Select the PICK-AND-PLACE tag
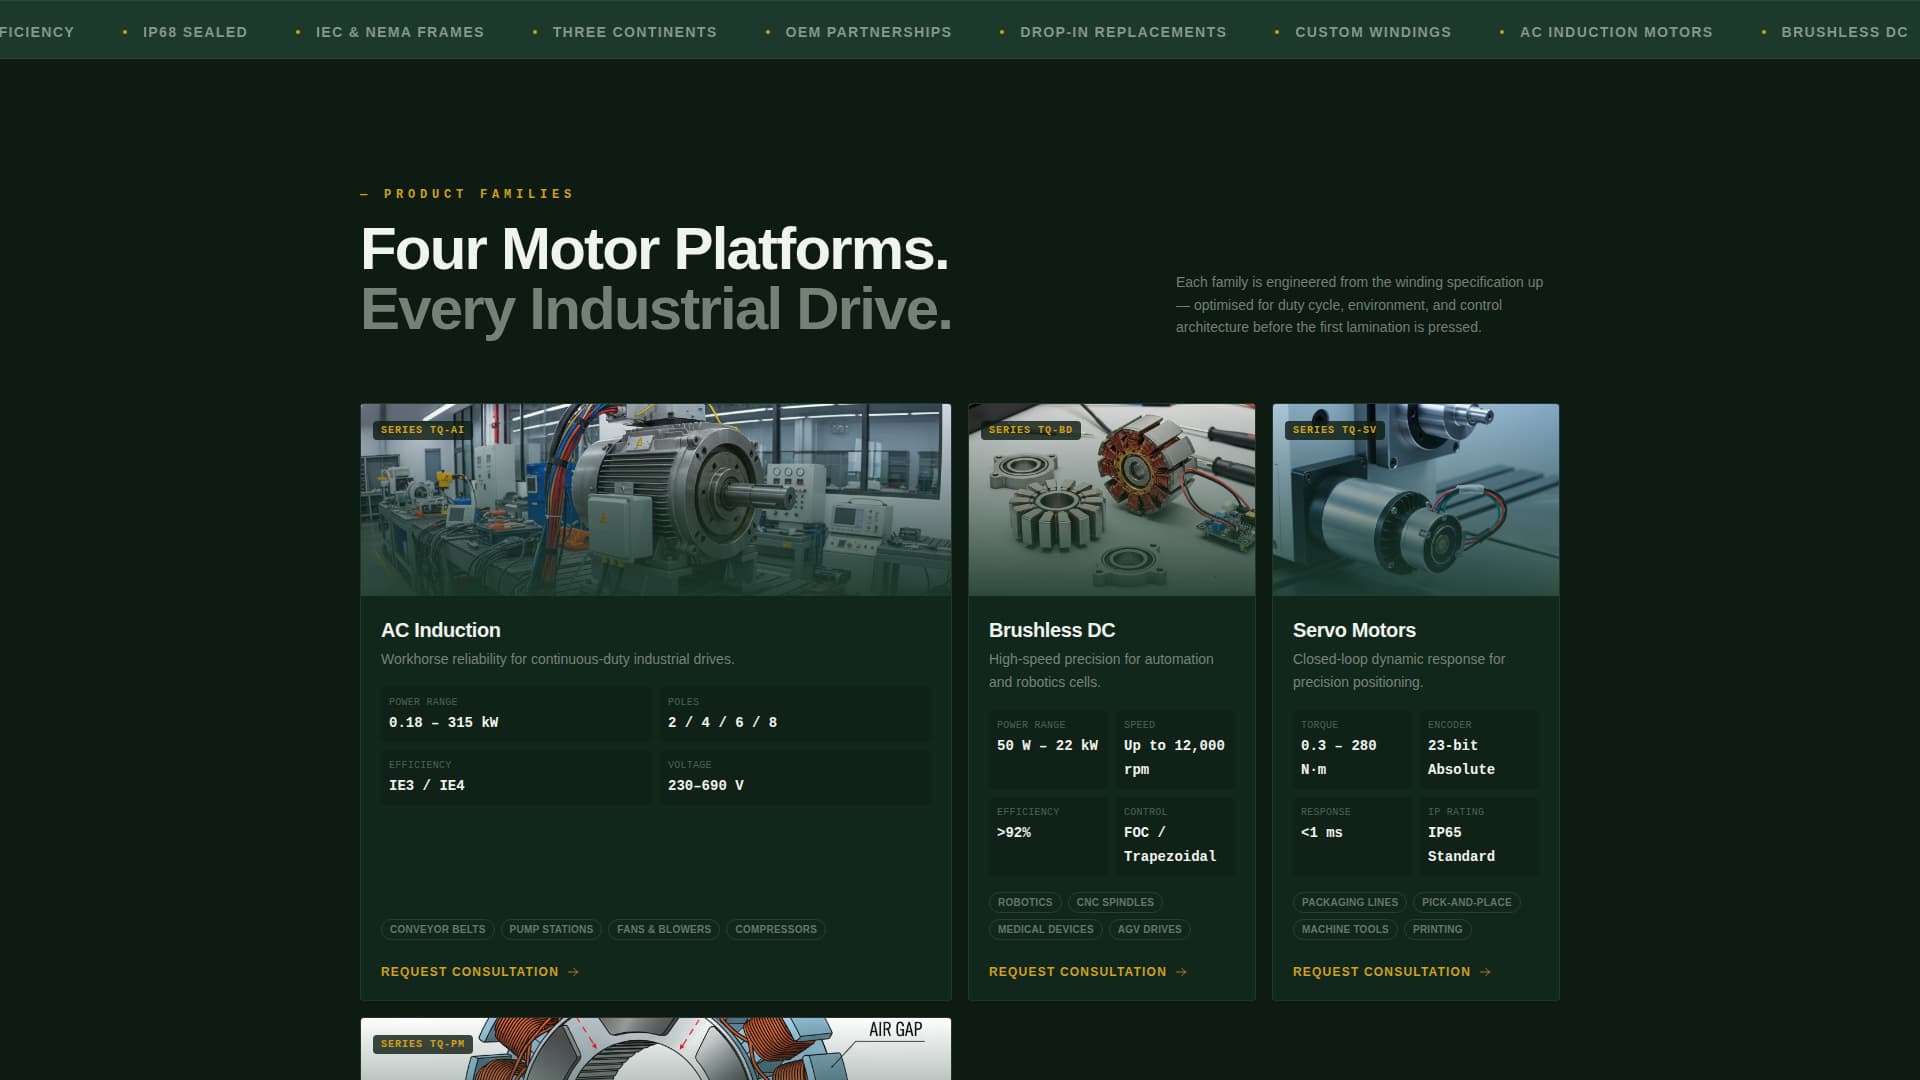1920x1080 pixels. click(x=1466, y=902)
